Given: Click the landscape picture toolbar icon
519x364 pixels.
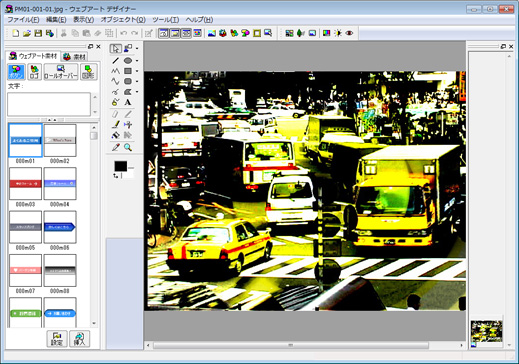Looking at the screenshot, I should tap(212, 33).
